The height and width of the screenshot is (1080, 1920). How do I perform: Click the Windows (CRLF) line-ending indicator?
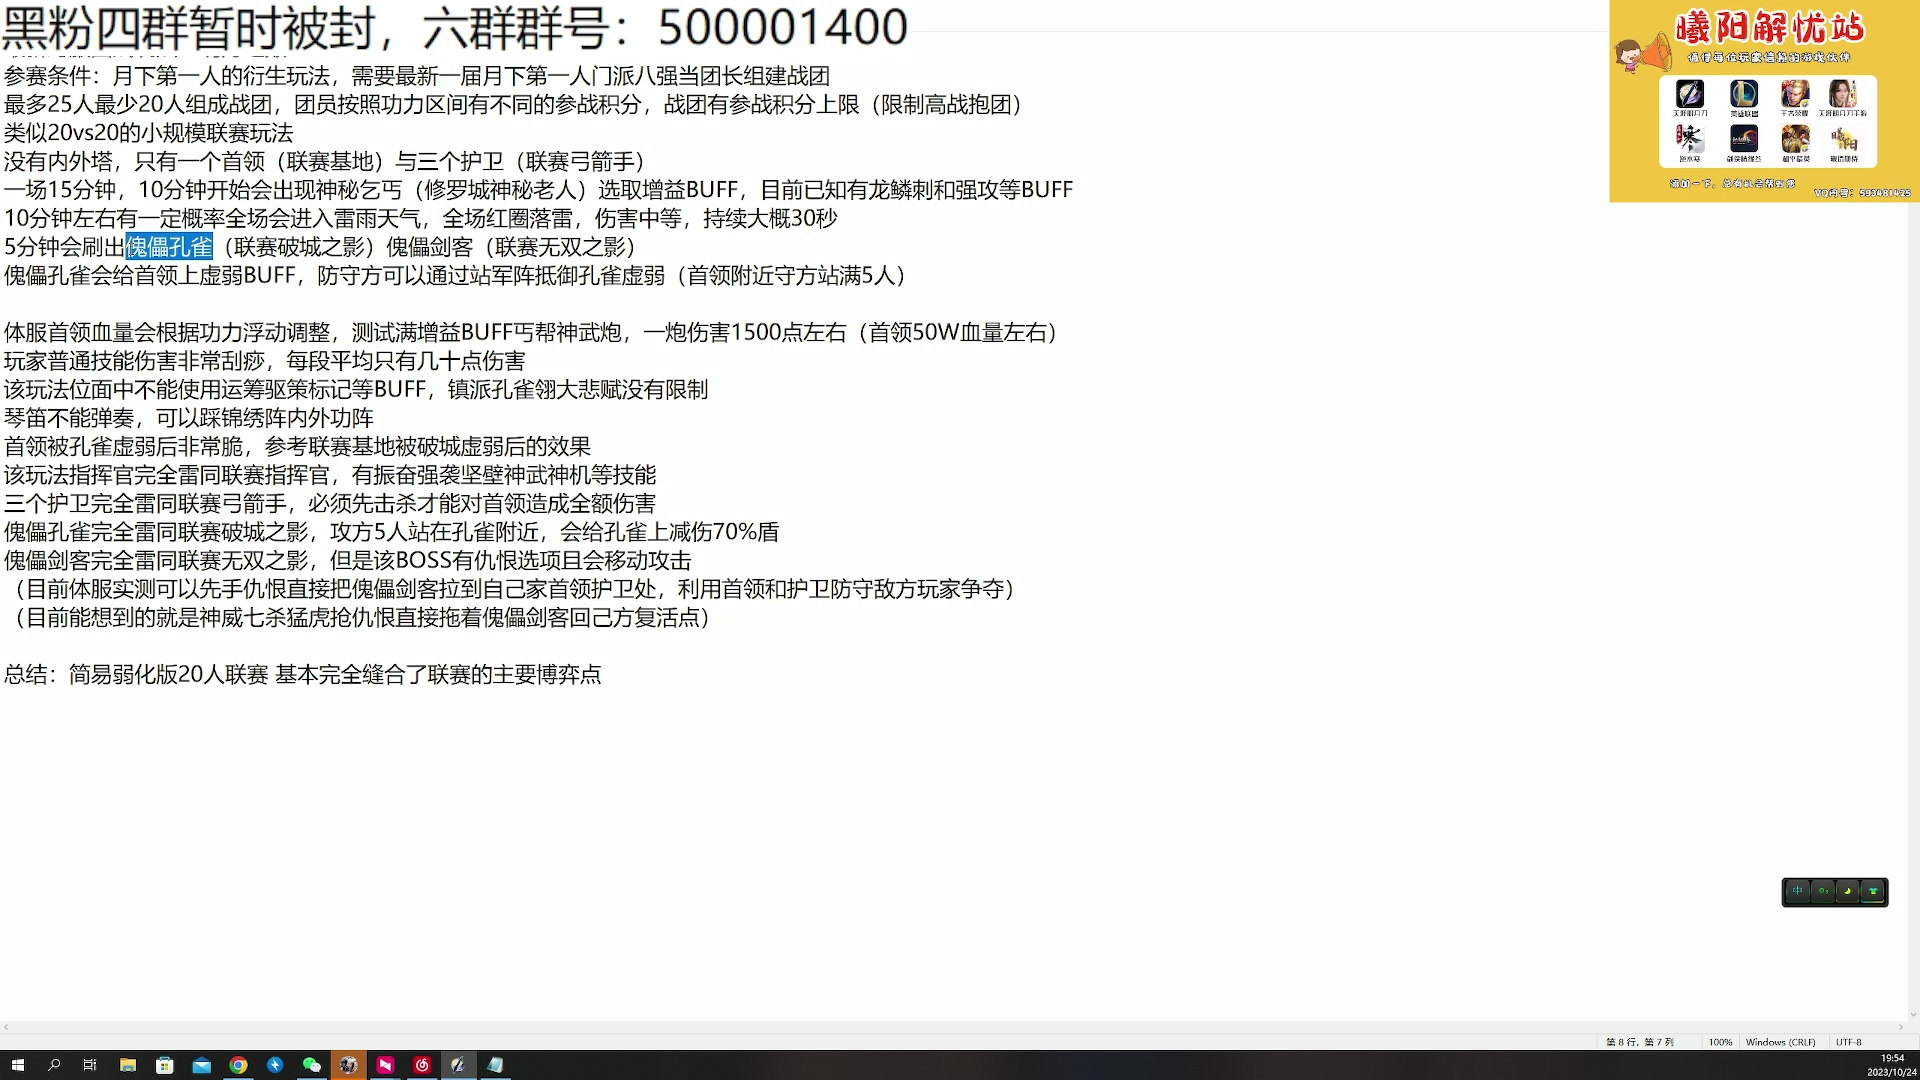[x=1780, y=1041]
